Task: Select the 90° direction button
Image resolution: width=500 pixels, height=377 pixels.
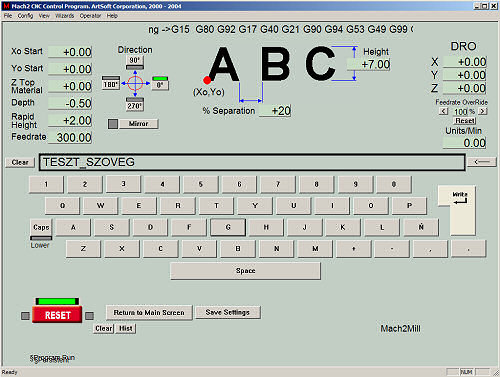Action: pos(135,62)
